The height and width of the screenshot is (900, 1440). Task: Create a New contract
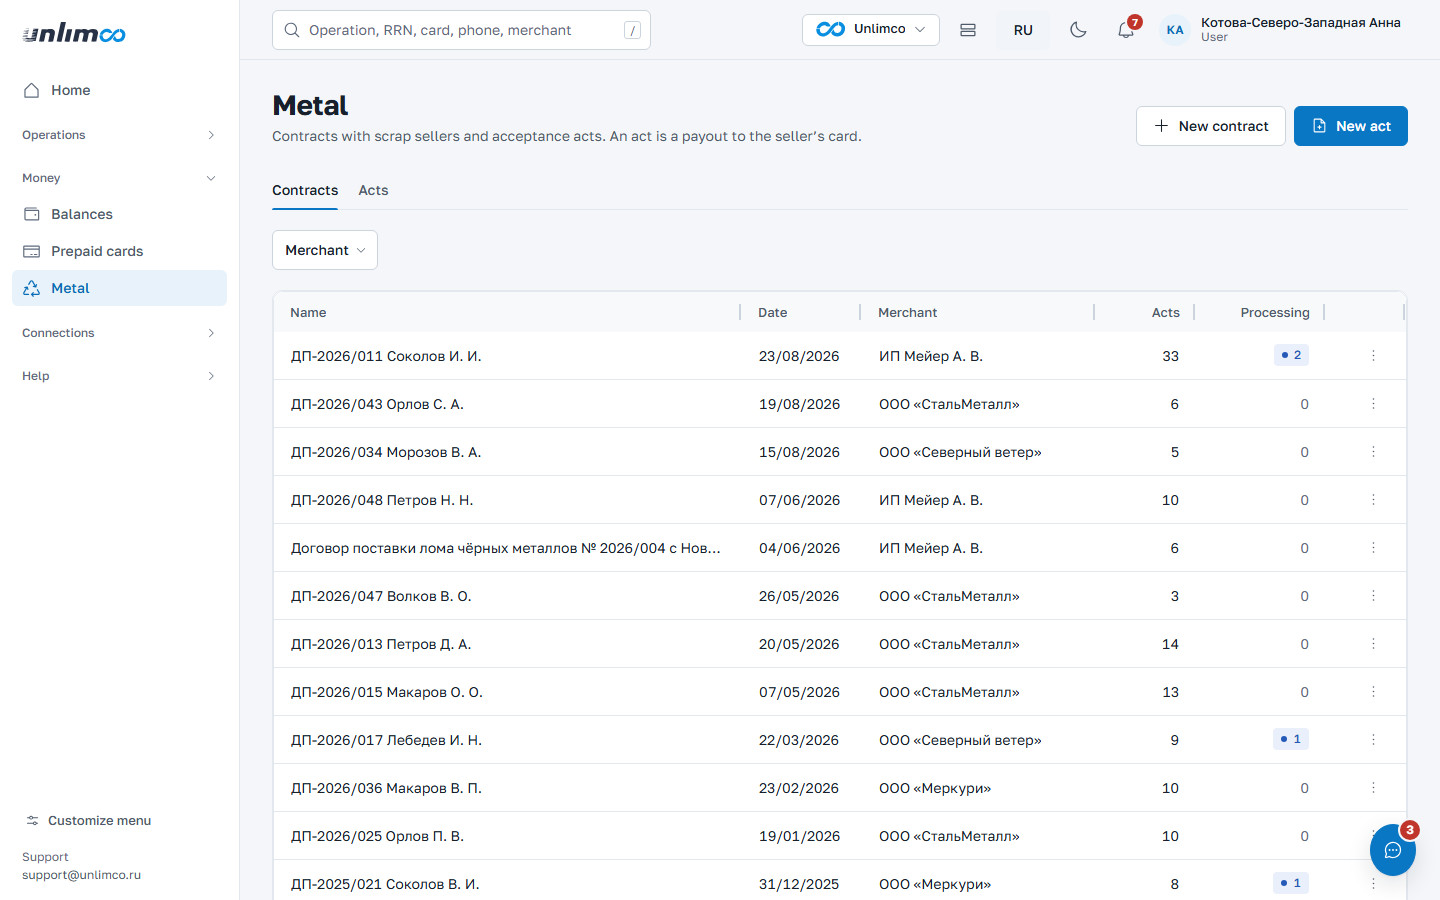coord(1211,126)
